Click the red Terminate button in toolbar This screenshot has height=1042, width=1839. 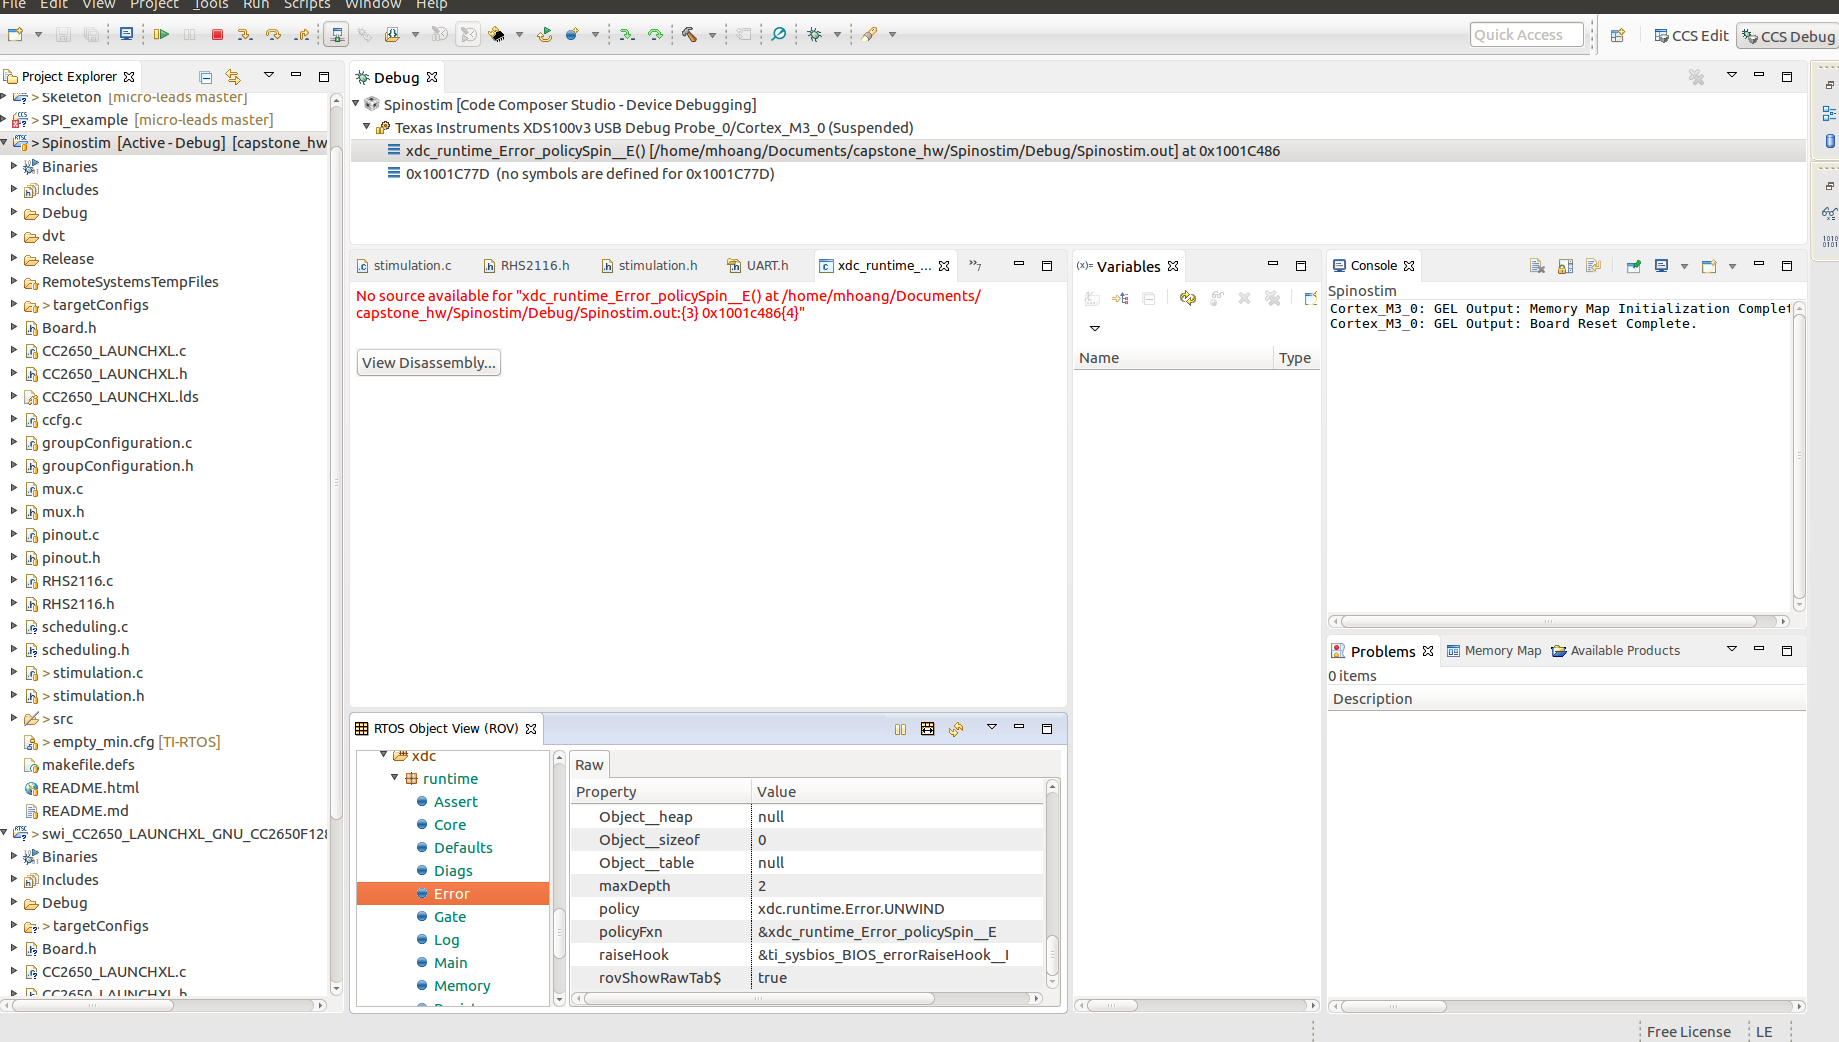[x=217, y=35]
